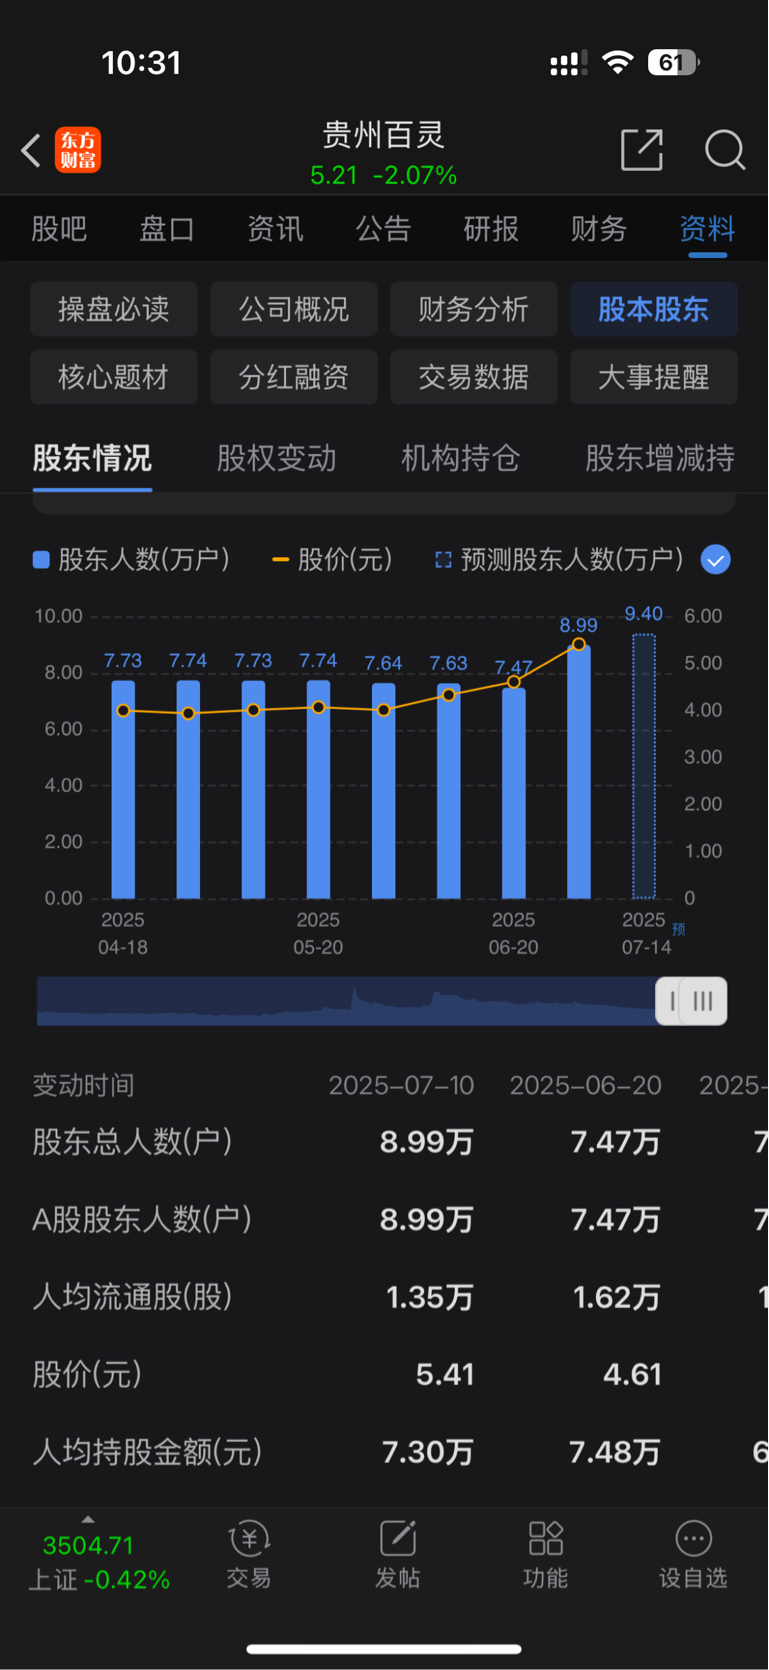Image resolution: width=769 pixels, height=1670 pixels.
Task: Tap the status bar clock 10:31
Action: tap(141, 63)
